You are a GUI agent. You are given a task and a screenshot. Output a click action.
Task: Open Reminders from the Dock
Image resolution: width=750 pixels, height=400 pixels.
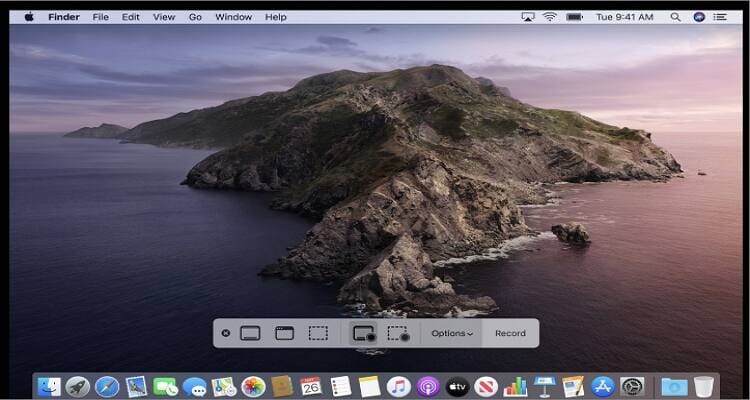pos(341,386)
